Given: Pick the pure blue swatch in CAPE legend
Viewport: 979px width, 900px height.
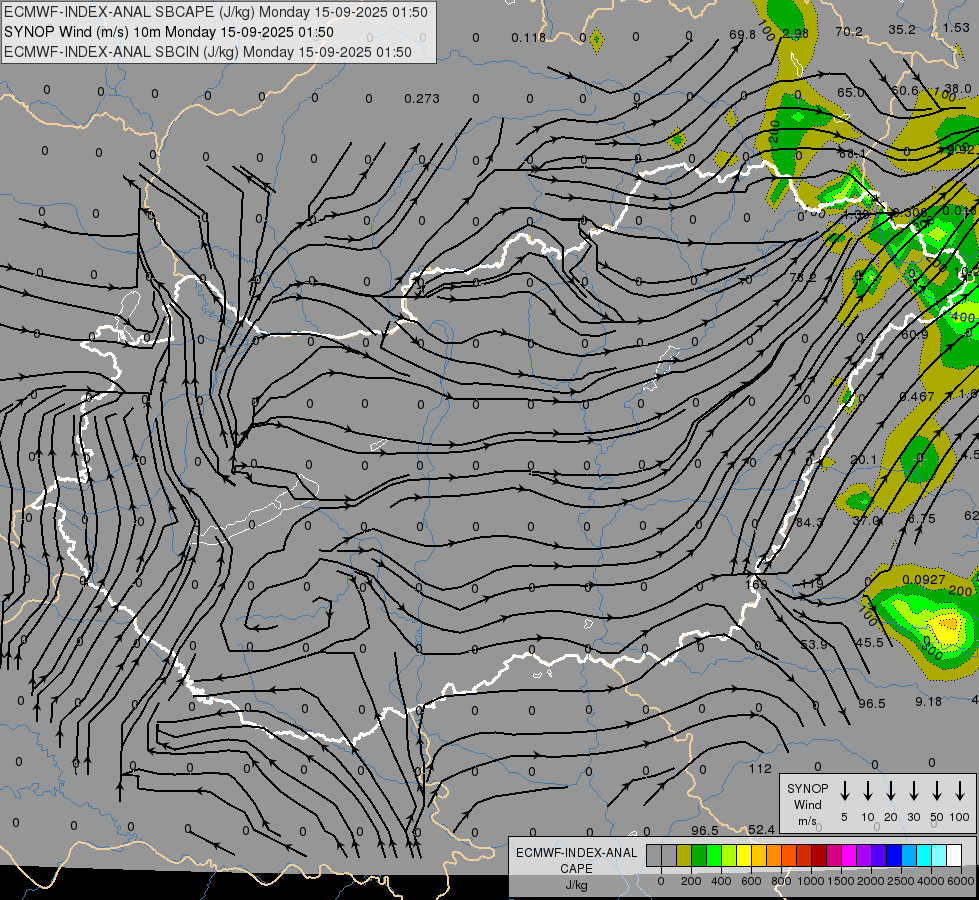Looking at the screenshot, I should point(893,856).
